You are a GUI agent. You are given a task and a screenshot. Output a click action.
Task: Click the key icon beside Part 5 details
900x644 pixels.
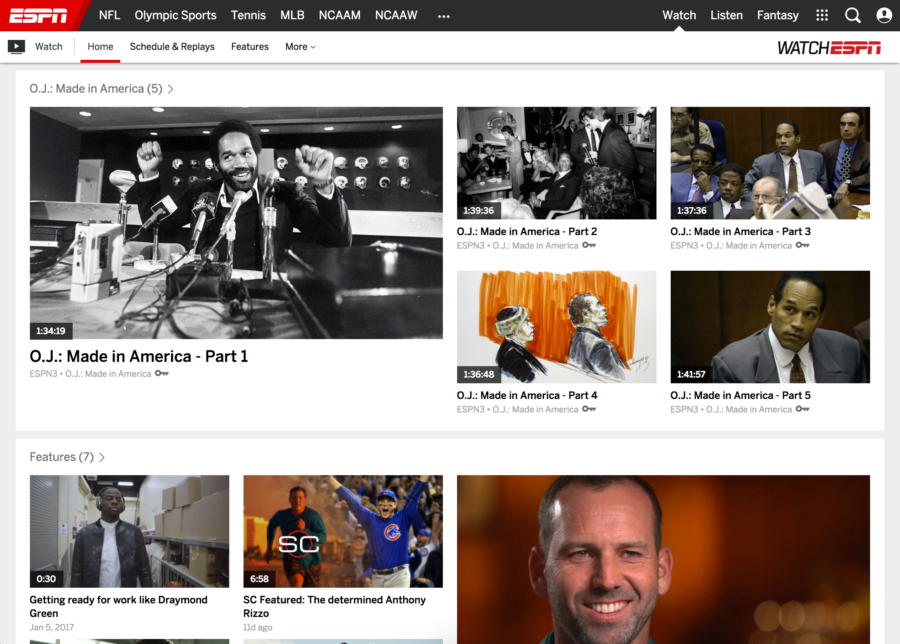click(x=802, y=409)
